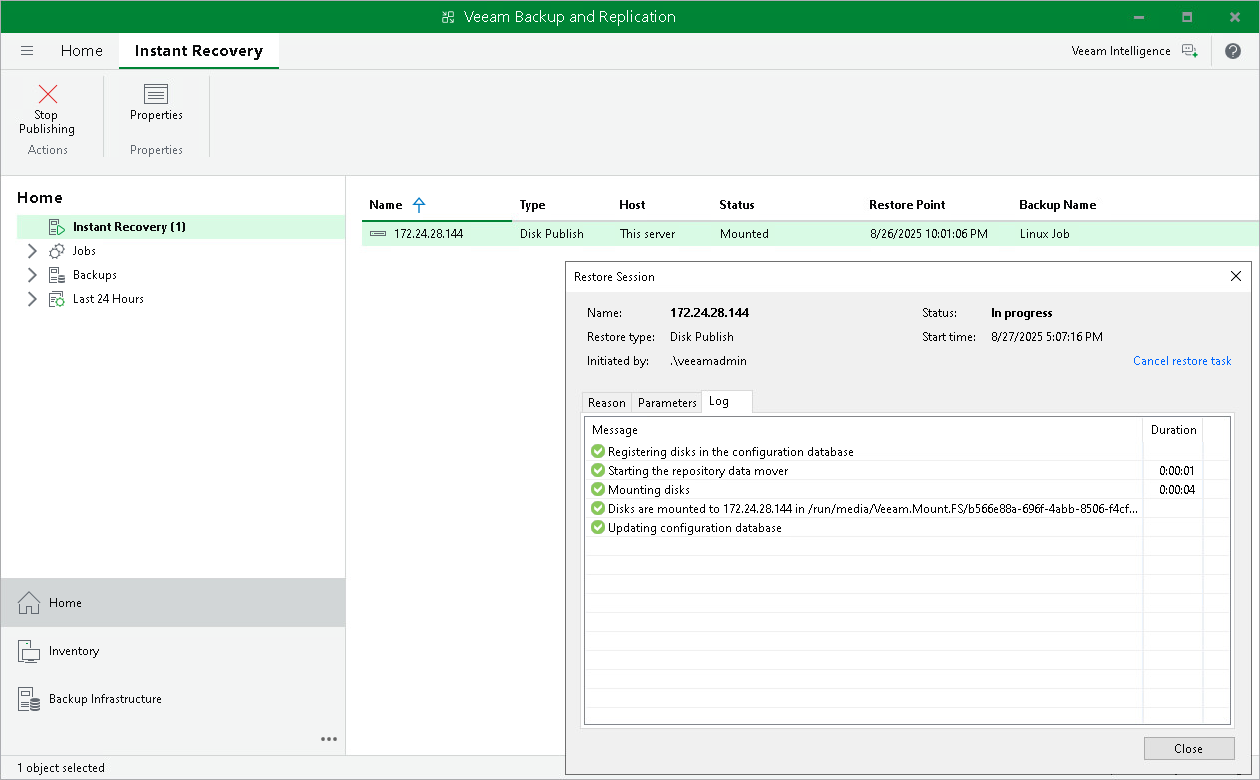The image size is (1260, 780).
Task: Click the 0:00:04 duration value
Action: pyautogui.click(x=1177, y=490)
